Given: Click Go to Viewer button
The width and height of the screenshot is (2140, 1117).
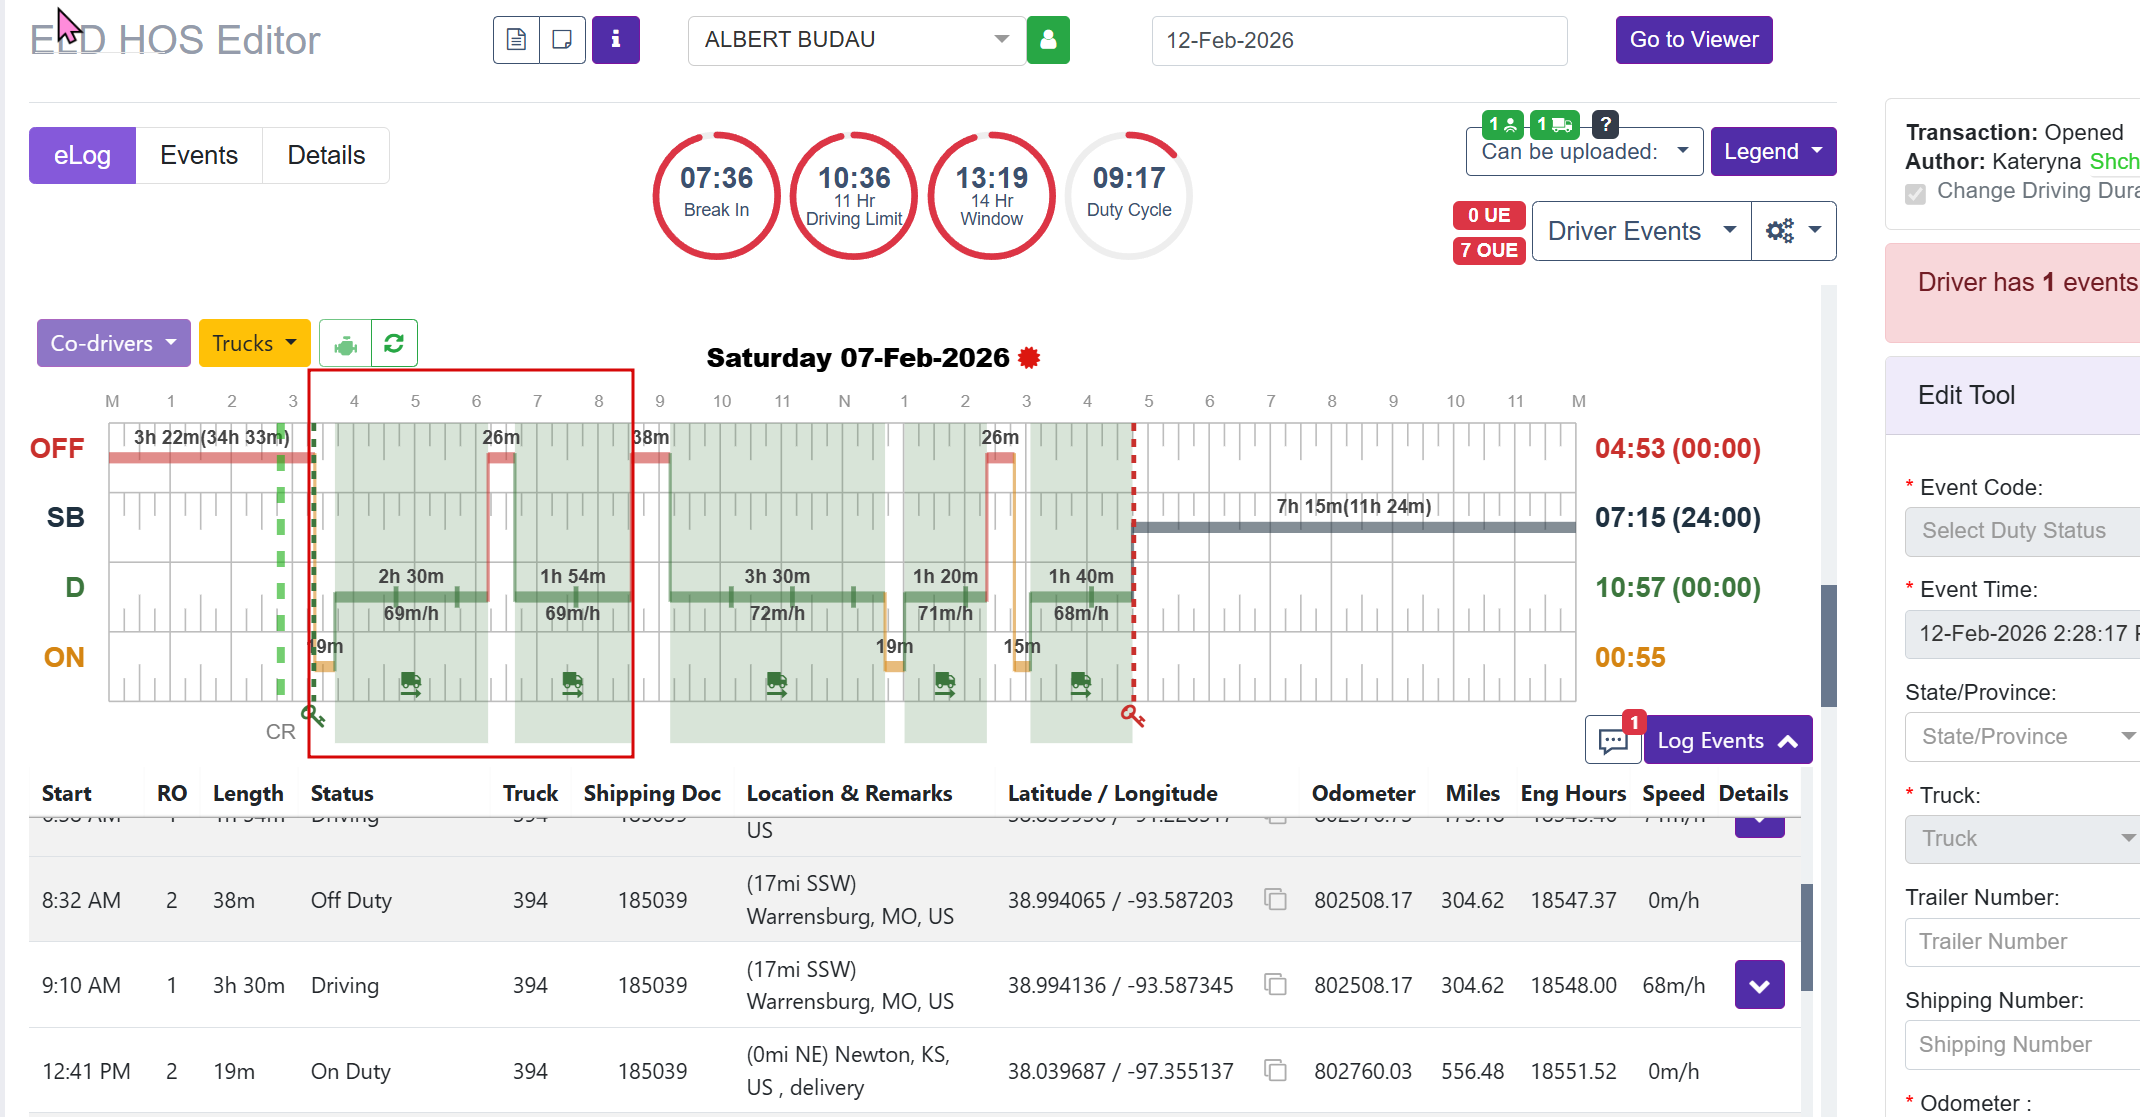Looking at the screenshot, I should point(1693,40).
